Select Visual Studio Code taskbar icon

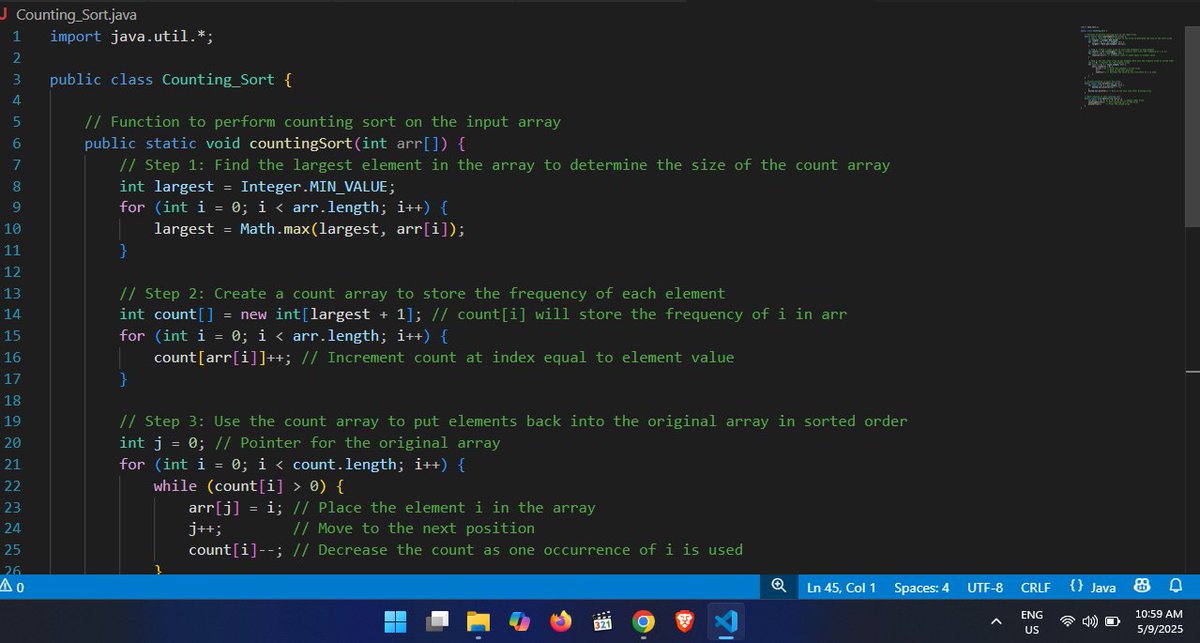tap(725, 621)
